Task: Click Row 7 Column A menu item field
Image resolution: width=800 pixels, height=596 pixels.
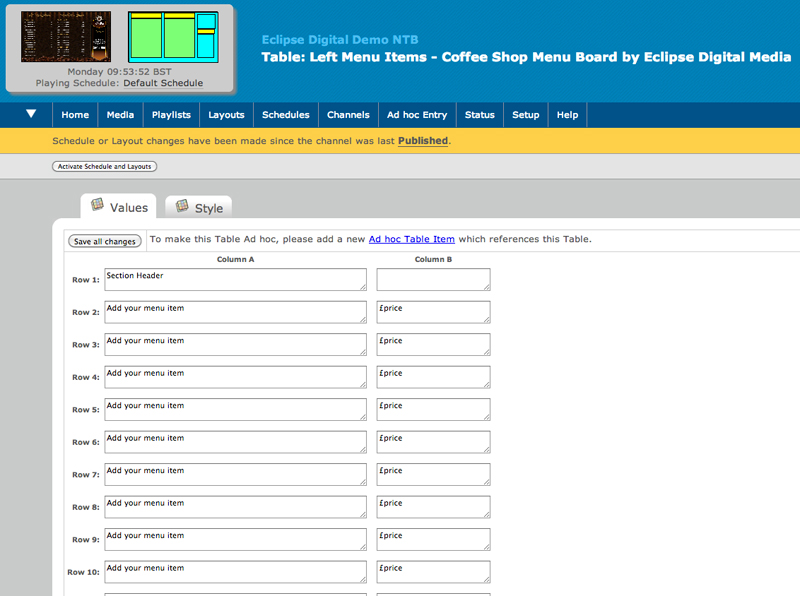Action: [236, 475]
